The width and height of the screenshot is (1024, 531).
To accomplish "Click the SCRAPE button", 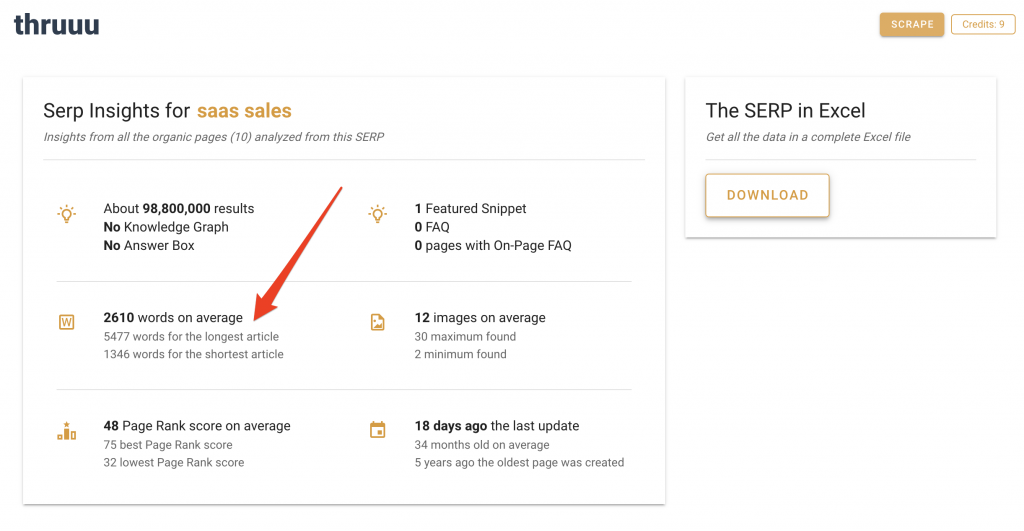I will pyautogui.click(x=912, y=24).
